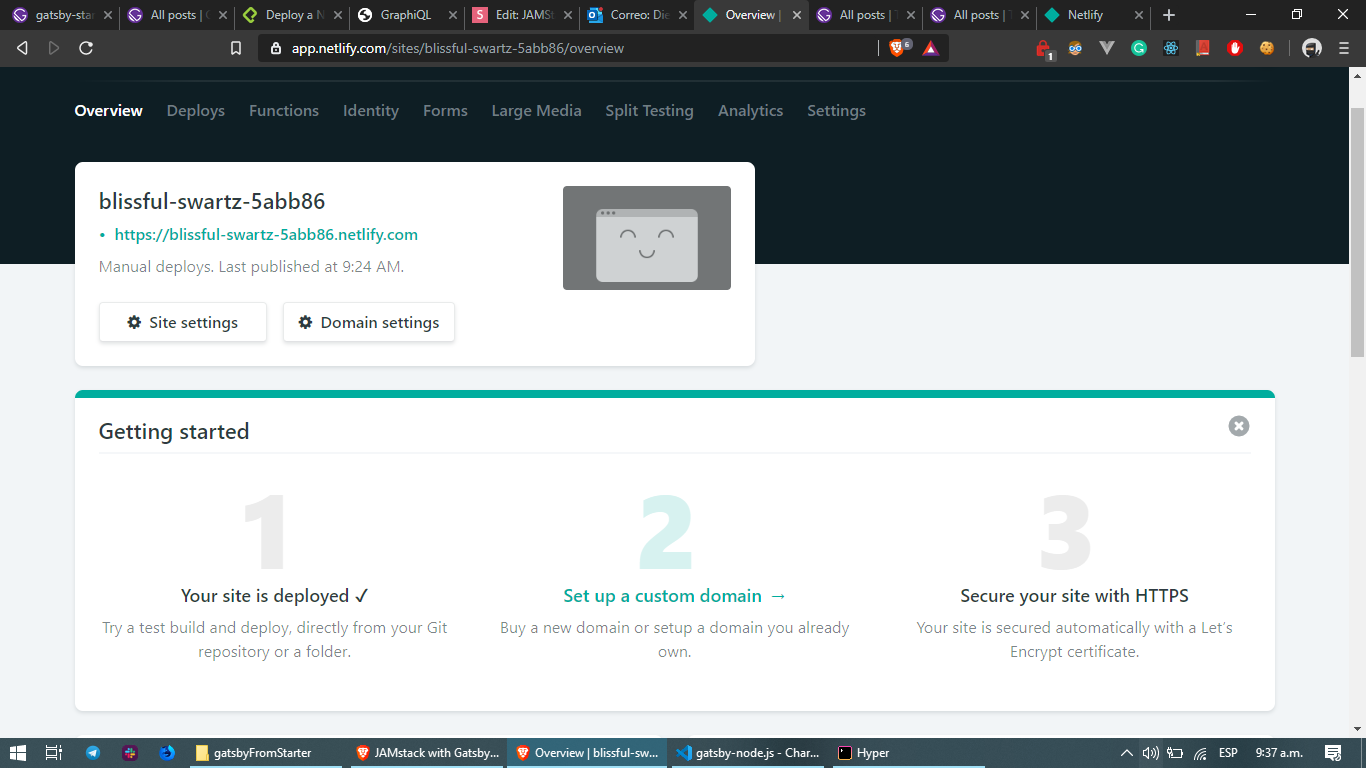Open the Identity navigation tab

[x=371, y=111]
